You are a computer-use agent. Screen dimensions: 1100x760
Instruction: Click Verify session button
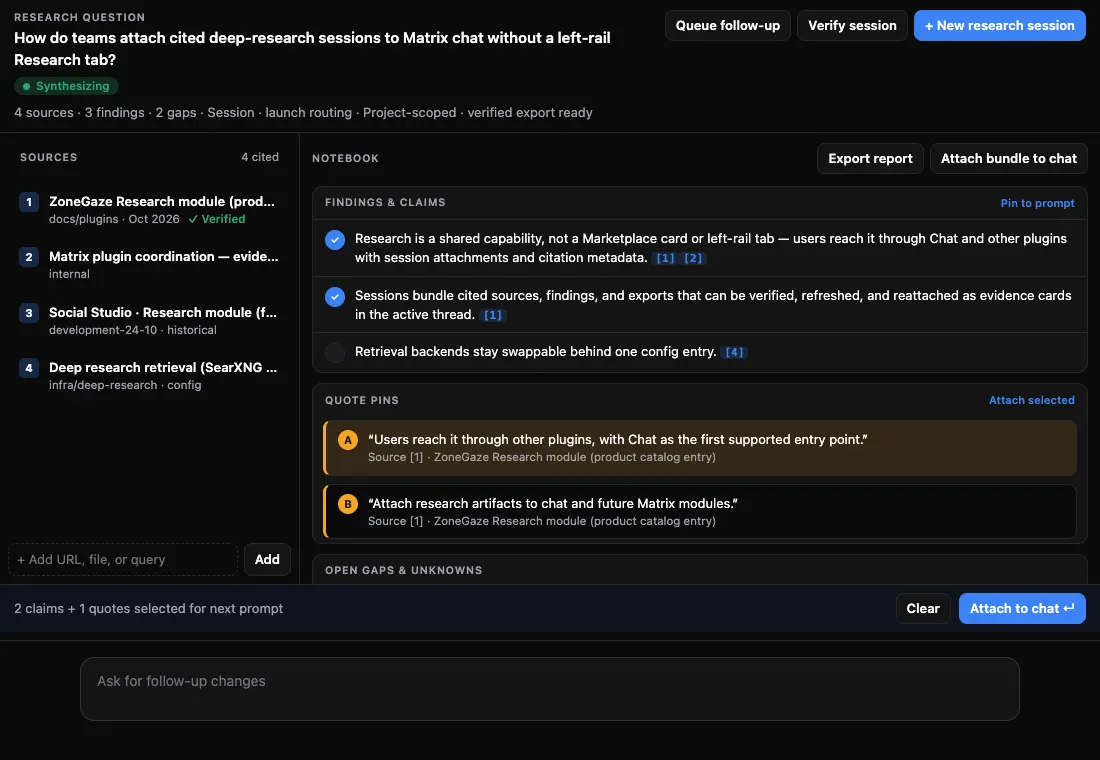tap(852, 25)
